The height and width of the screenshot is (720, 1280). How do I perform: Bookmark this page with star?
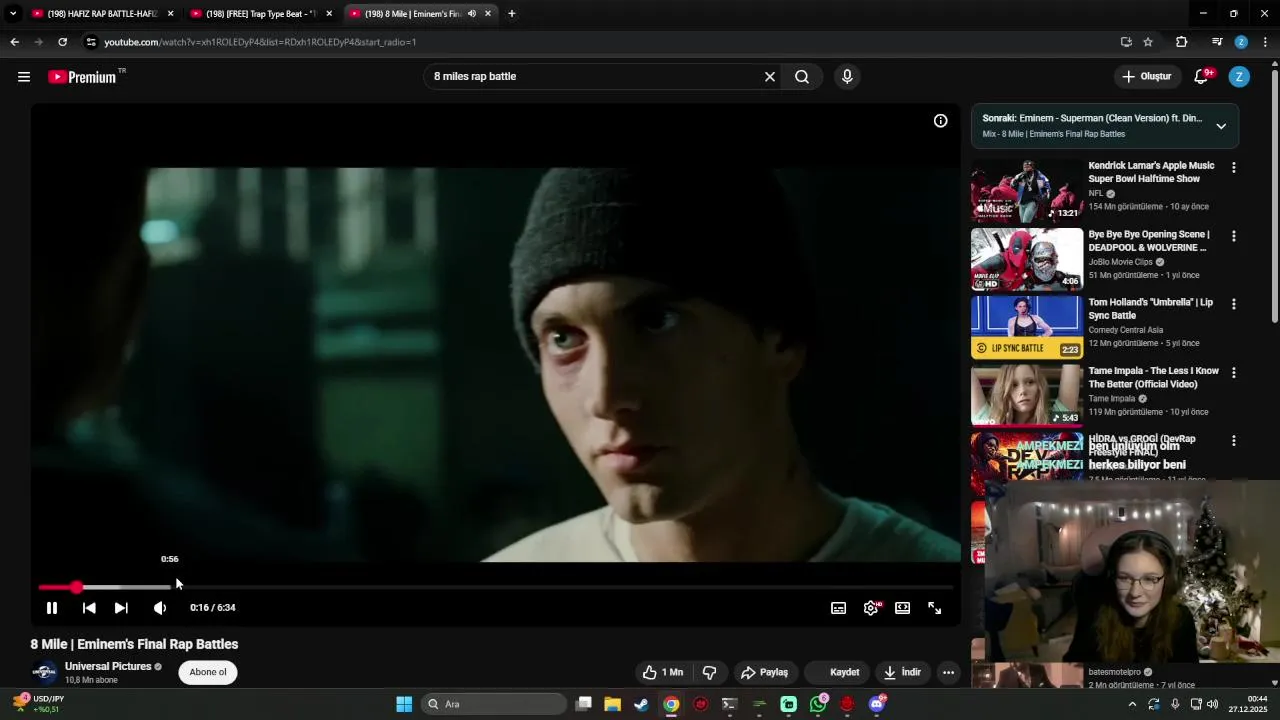click(x=1148, y=42)
